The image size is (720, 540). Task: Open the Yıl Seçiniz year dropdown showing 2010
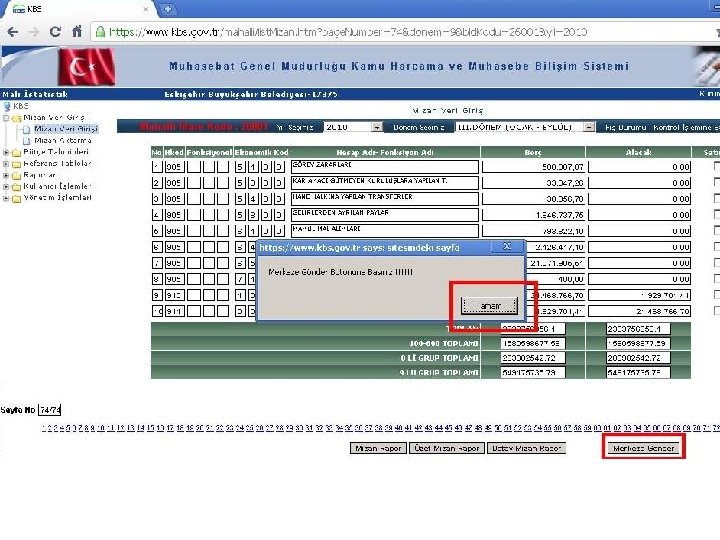[353, 127]
